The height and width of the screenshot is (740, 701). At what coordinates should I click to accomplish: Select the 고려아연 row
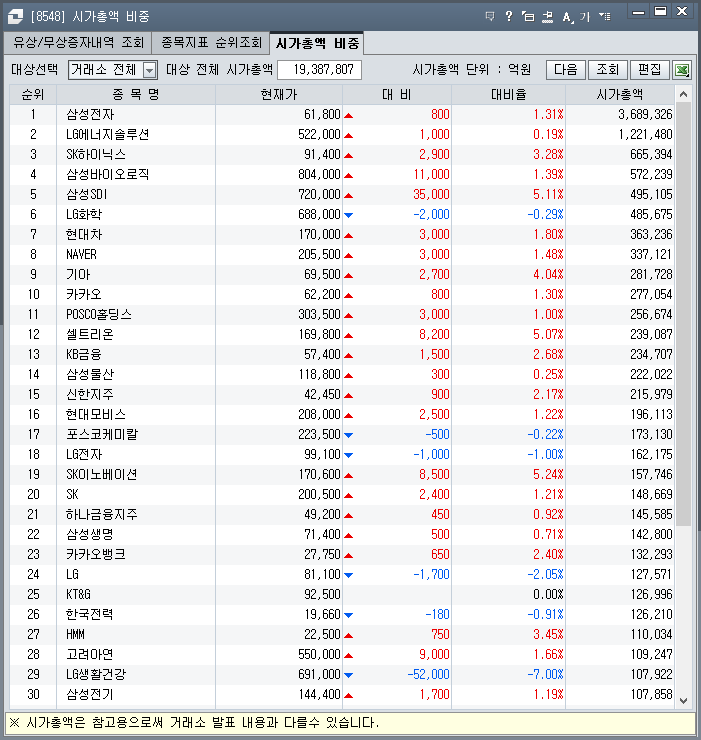342,655
